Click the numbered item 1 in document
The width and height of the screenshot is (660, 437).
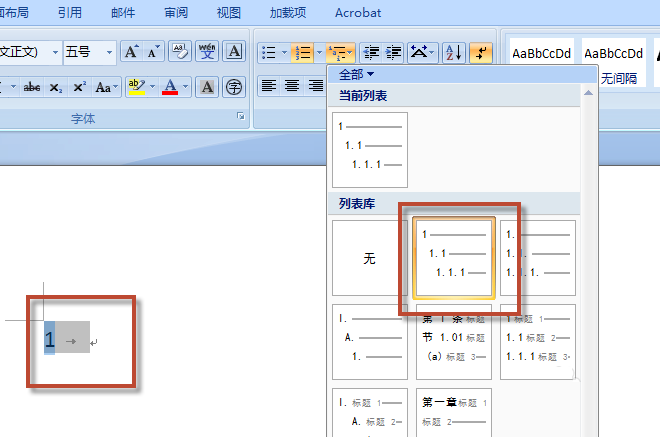click(50, 338)
